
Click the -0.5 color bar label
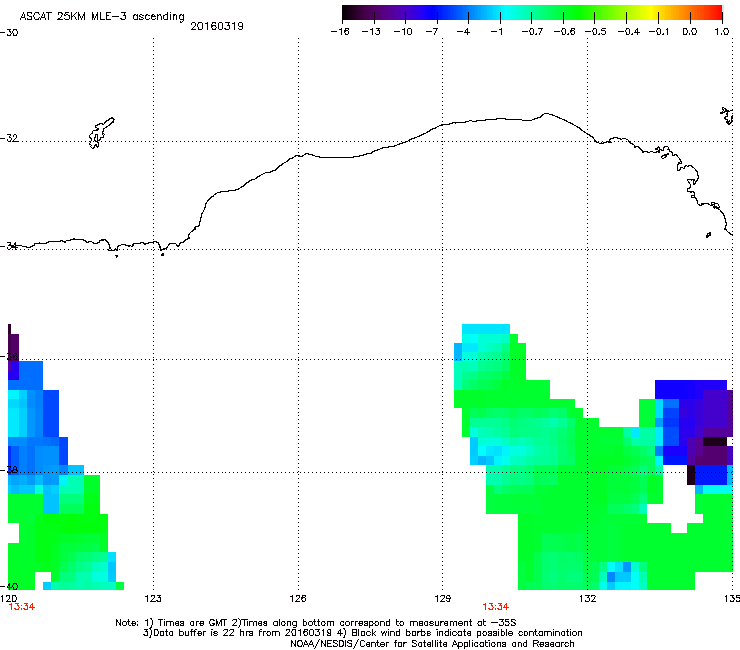tap(596, 32)
